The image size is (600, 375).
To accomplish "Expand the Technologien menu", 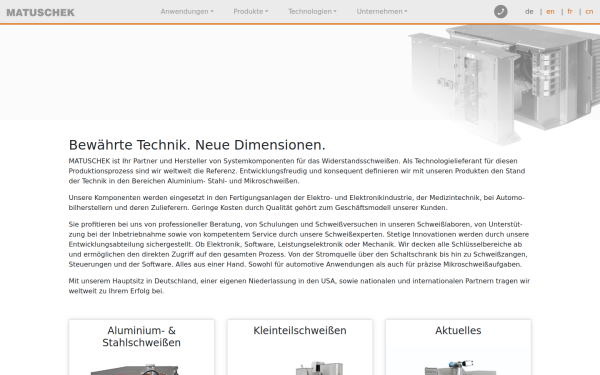I will tap(312, 11).
